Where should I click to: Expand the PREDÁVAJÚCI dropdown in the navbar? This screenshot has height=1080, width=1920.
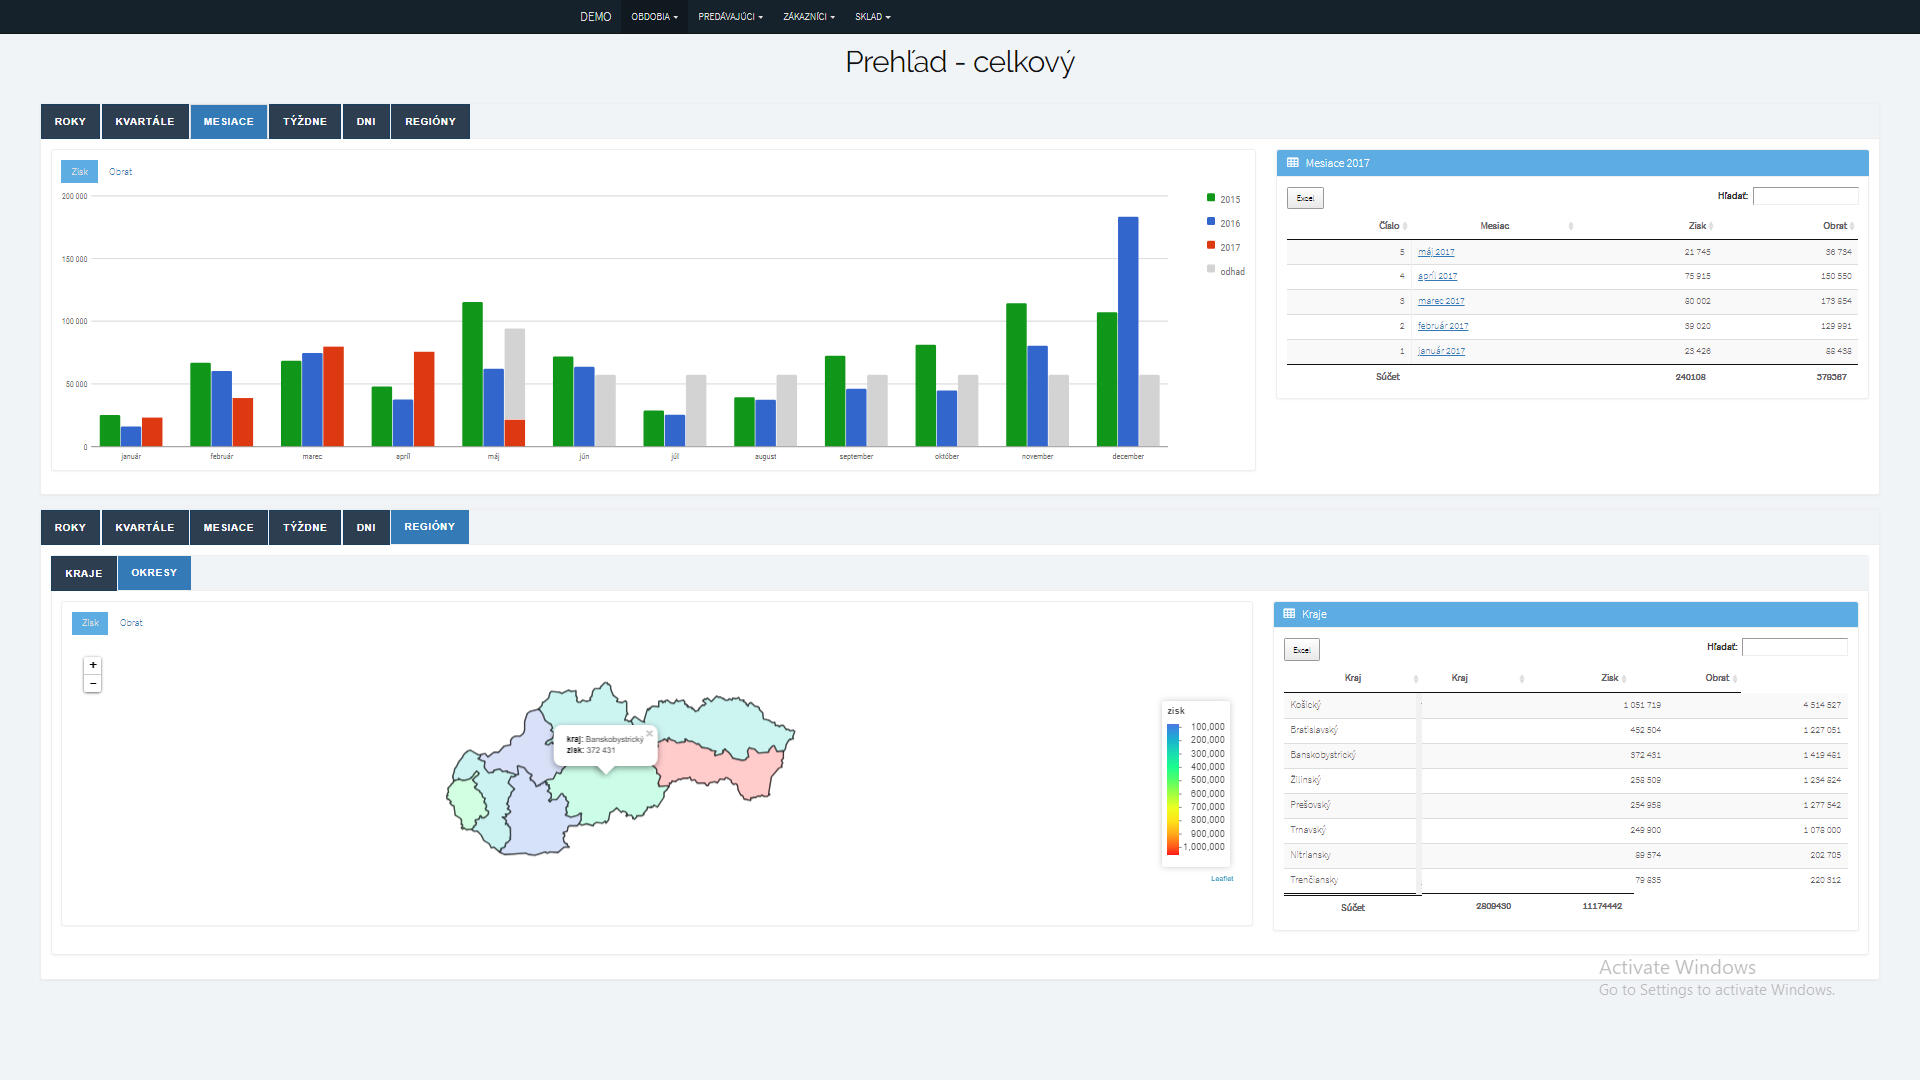click(x=730, y=17)
